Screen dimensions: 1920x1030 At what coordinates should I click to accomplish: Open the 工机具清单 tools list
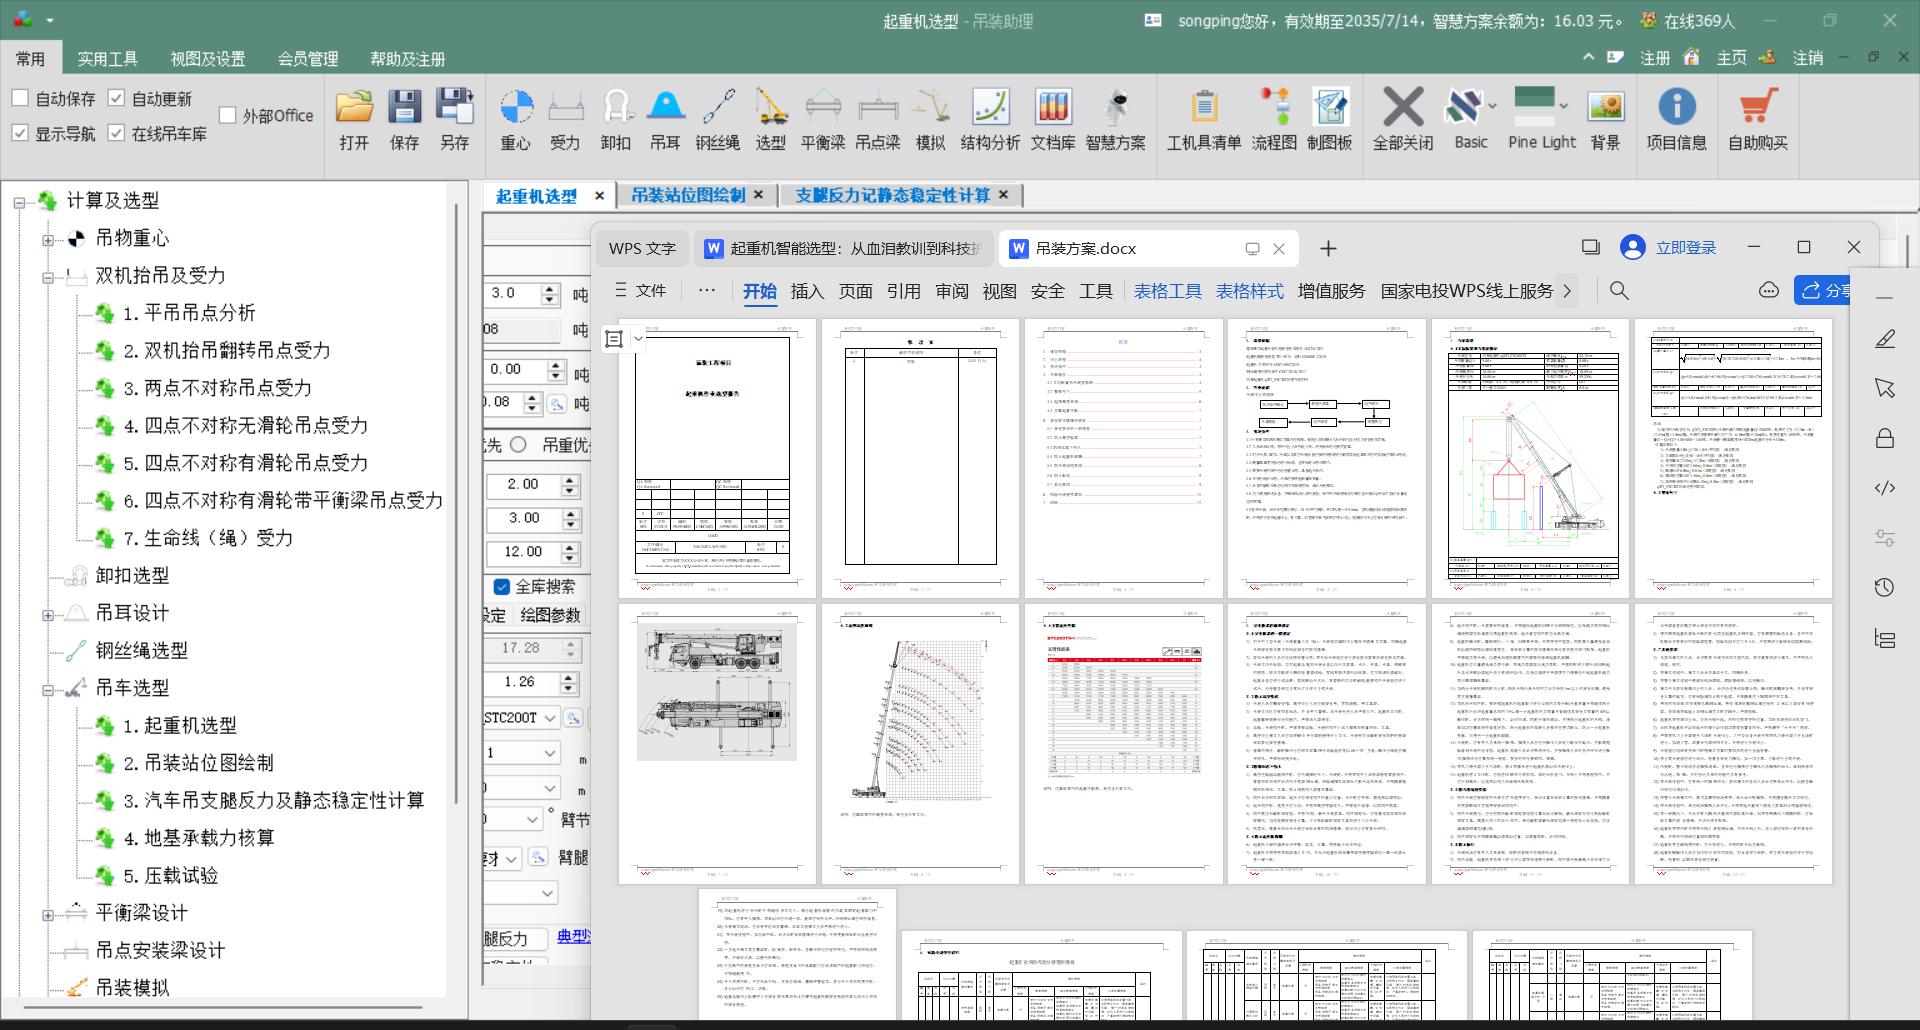tap(1204, 107)
